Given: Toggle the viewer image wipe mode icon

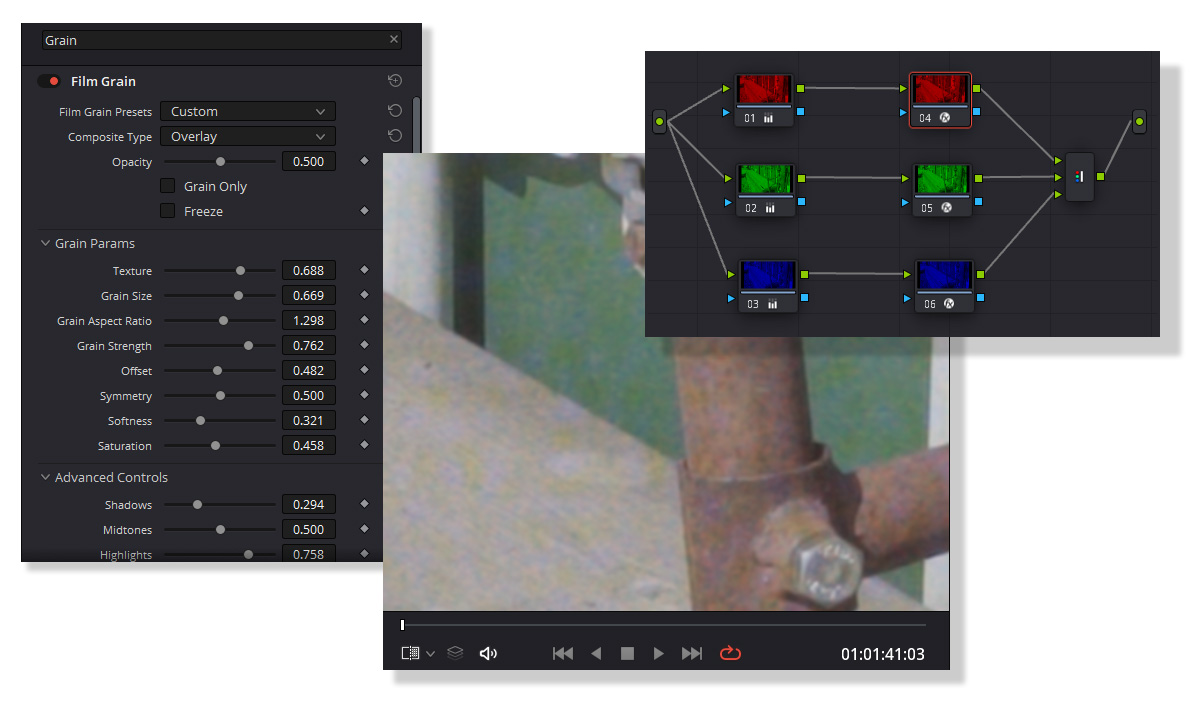Looking at the screenshot, I should click(x=410, y=653).
